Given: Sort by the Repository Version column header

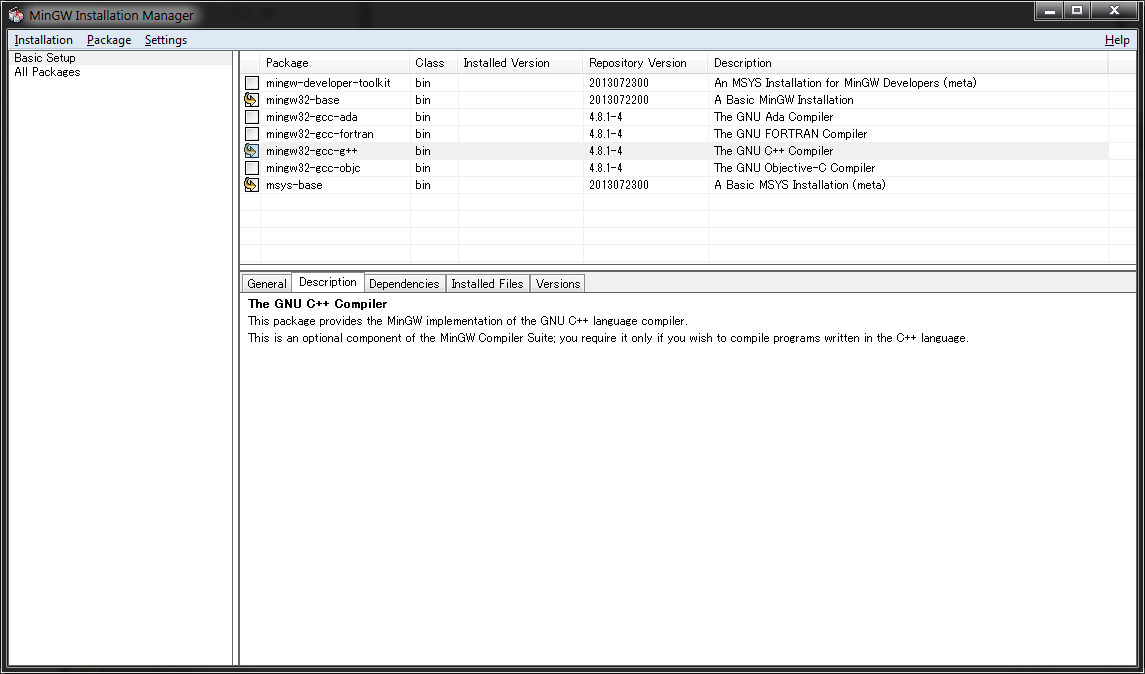Looking at the screenshot, I should pyautogui.click(x=638, y=63).
